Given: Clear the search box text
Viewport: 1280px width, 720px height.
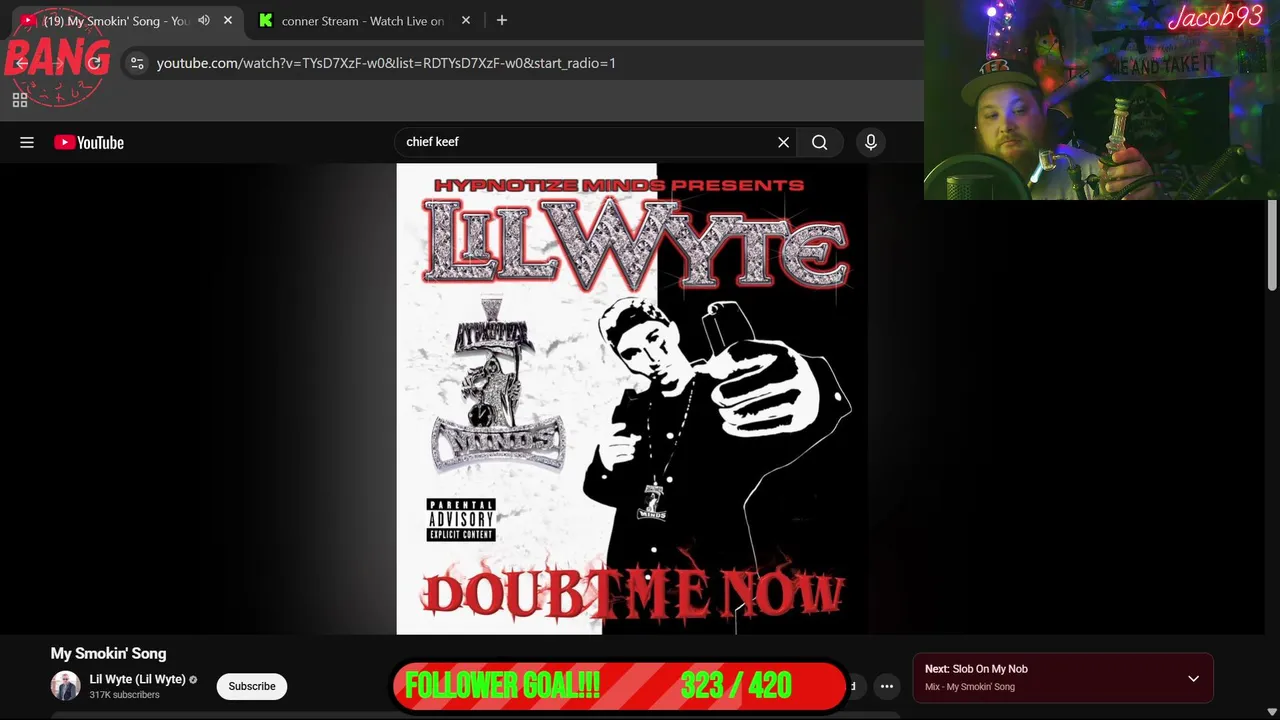Looking at the screenshot, I should 784,142.
